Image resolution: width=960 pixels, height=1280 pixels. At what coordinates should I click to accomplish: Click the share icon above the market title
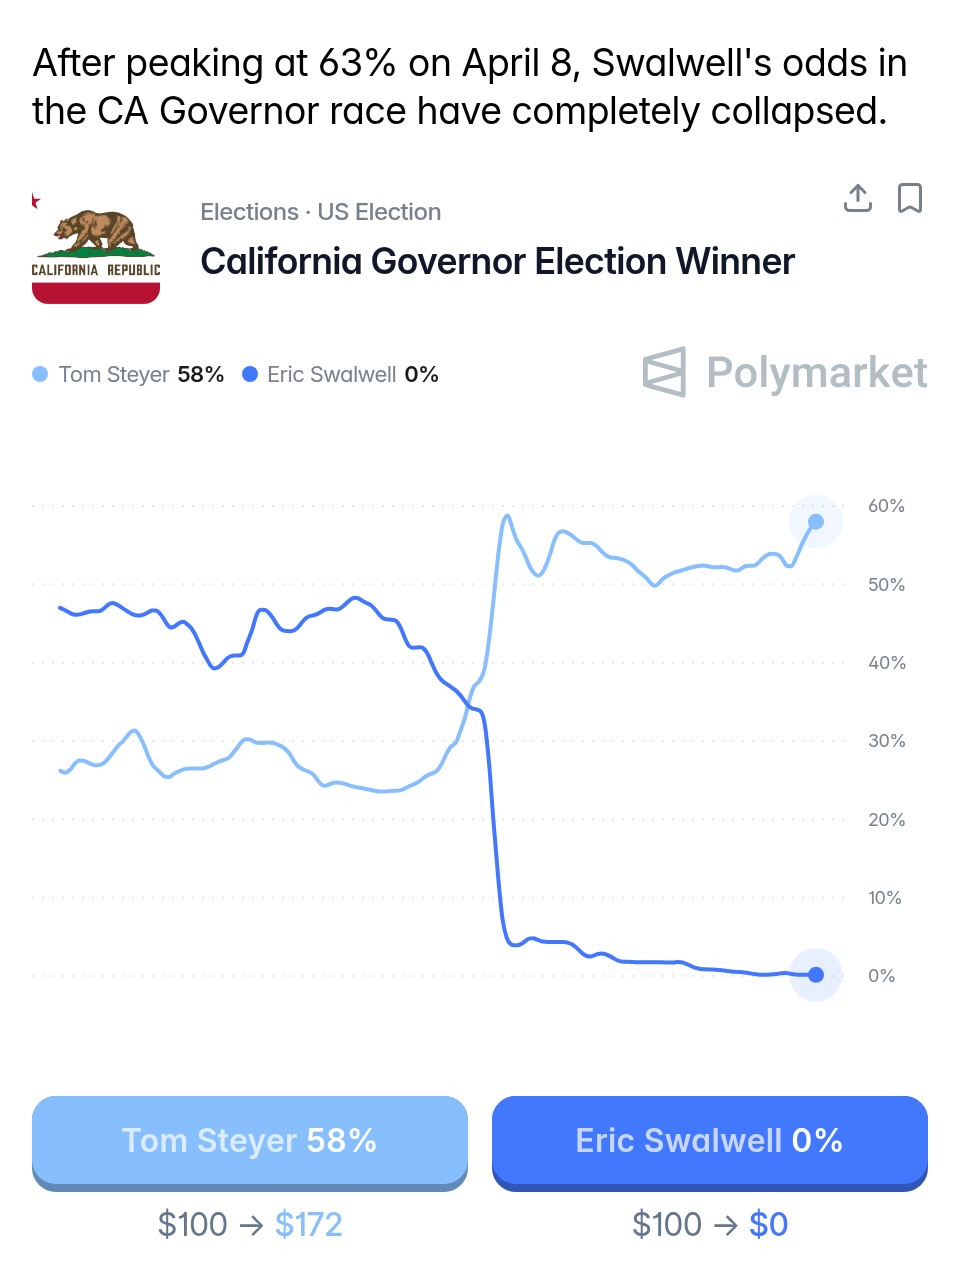click(857, 198)
